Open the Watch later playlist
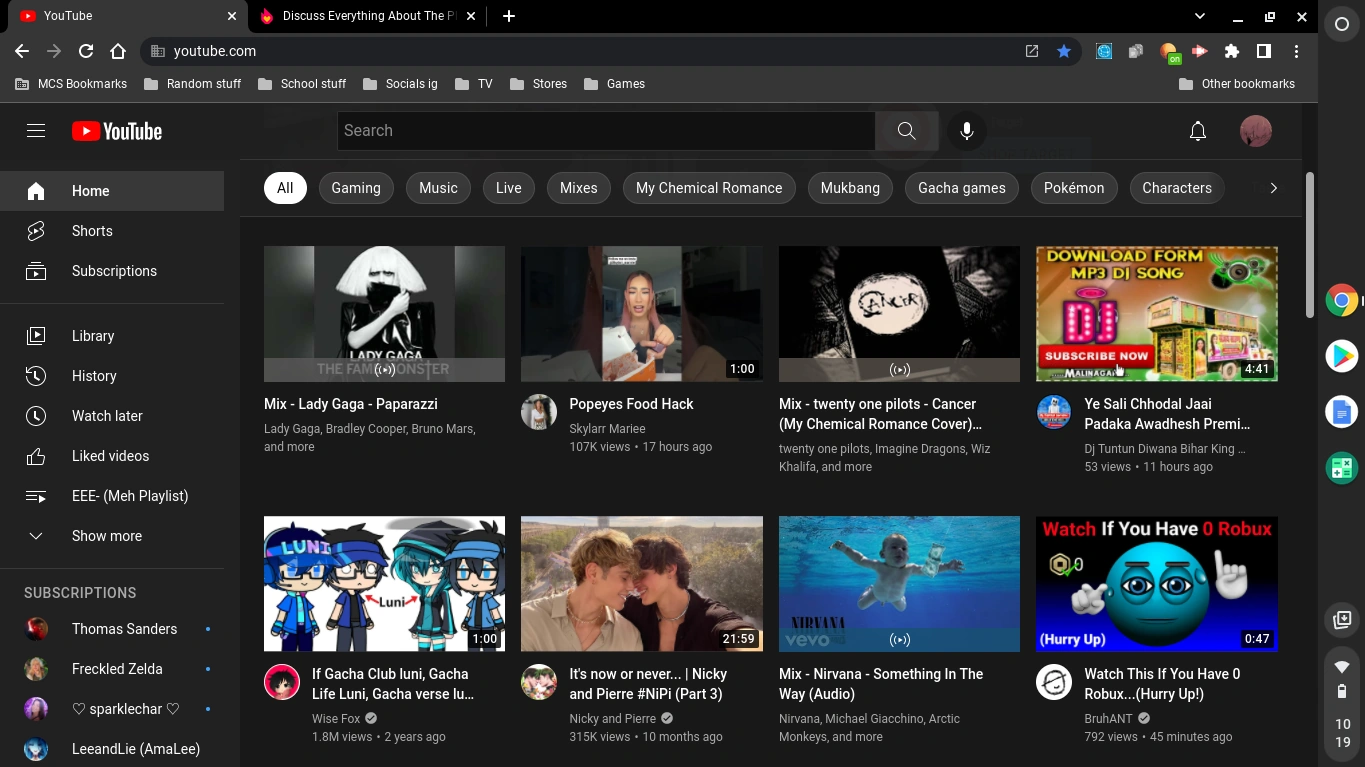Image resolution: width=1365 pixels, height=767 pixels. pyautogui.click(x=107, y=416)
